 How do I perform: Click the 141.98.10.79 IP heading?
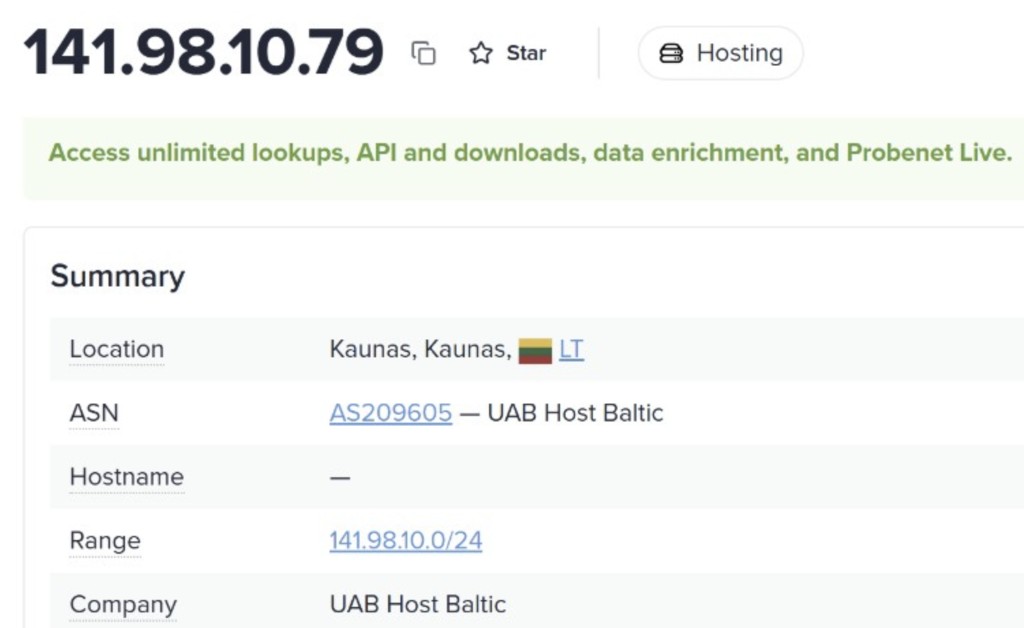[x=203, y=52]
